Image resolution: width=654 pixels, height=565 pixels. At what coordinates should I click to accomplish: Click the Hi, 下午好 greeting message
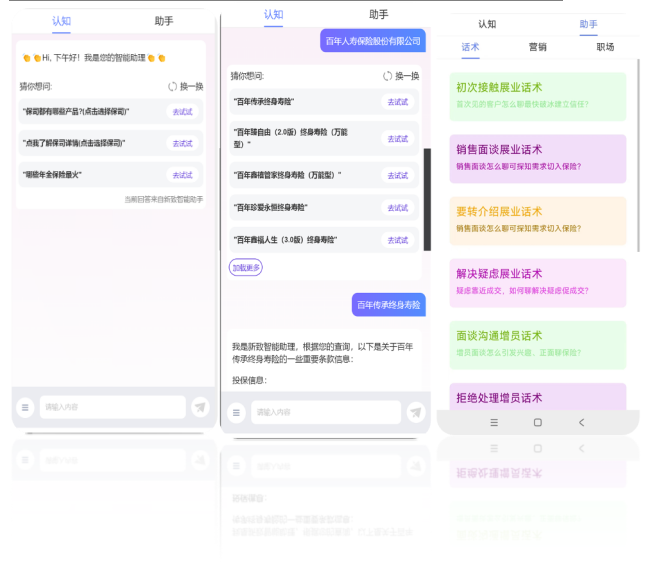tap(94, 58)
